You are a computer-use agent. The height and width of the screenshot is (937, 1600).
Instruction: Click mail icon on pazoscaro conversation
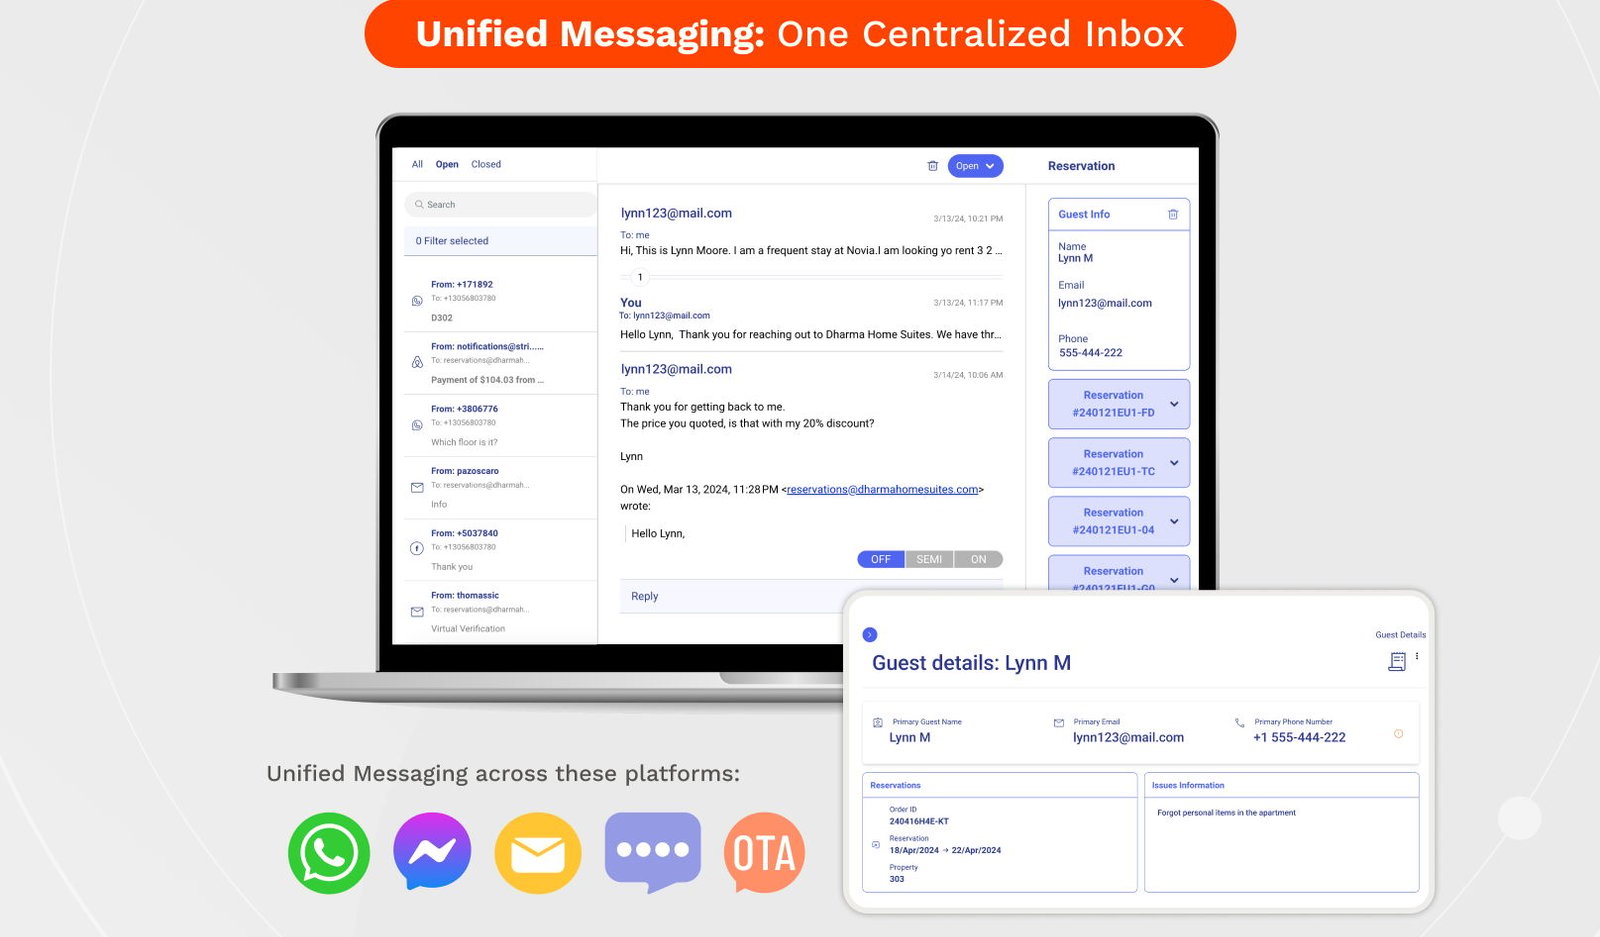coord(417,488)
